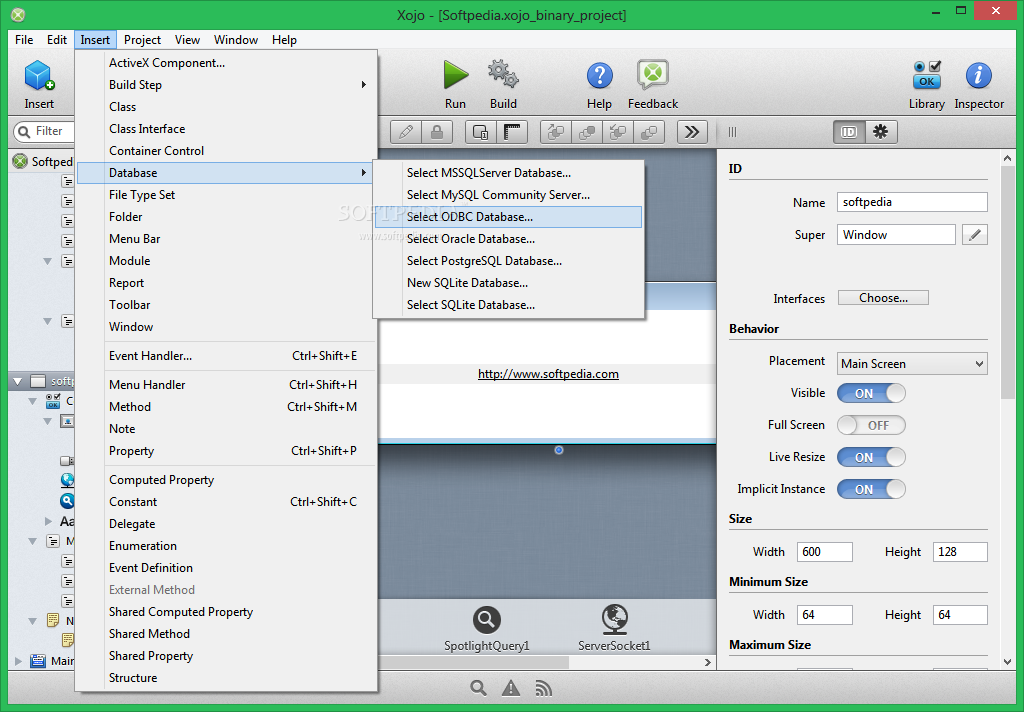
Task: Choose Select PostgreSQL Database item
Action: click(509, 261)
